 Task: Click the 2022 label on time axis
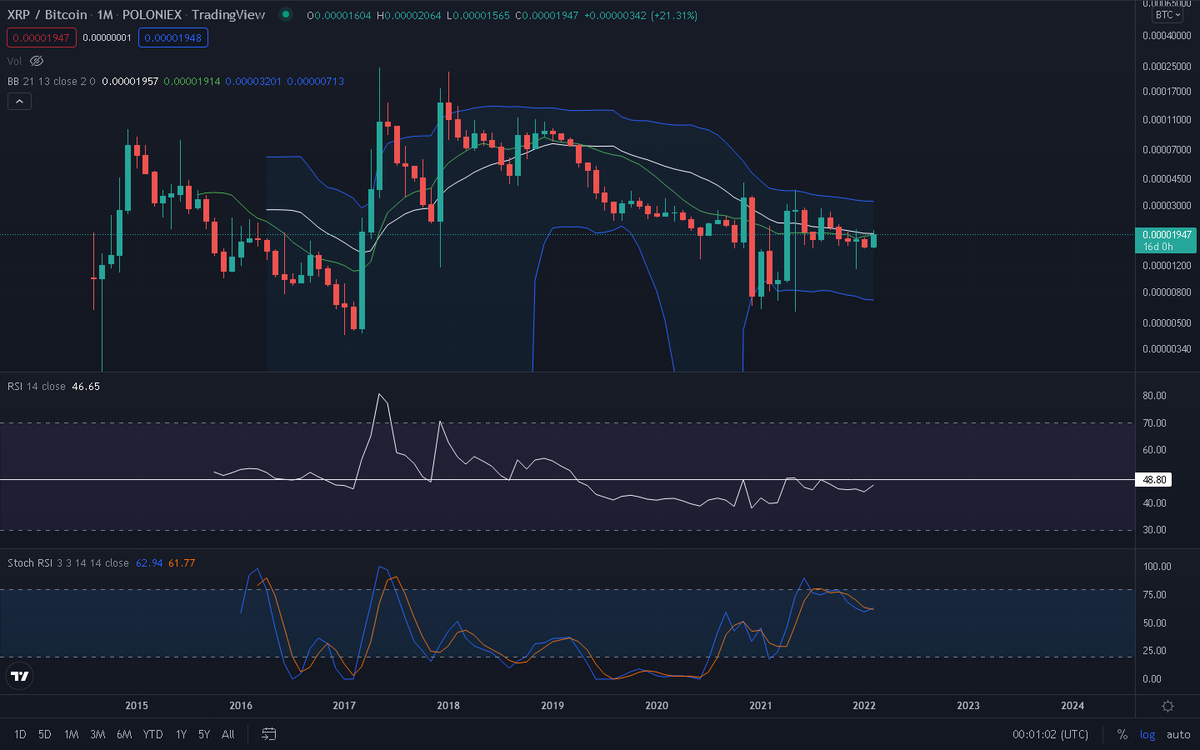tap(865, 705)
